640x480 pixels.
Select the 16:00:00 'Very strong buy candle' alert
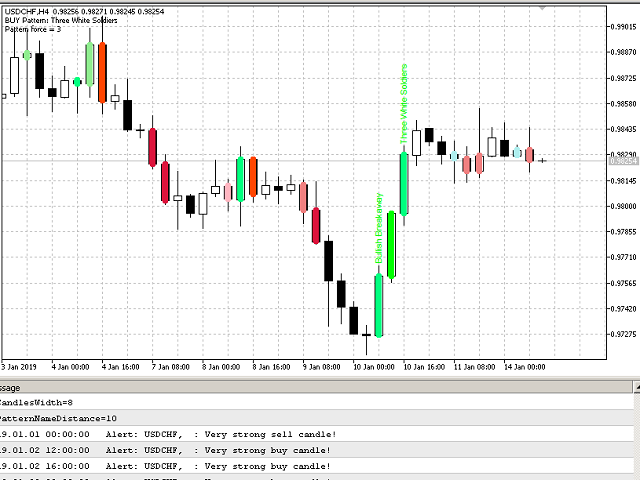[316, 466]
